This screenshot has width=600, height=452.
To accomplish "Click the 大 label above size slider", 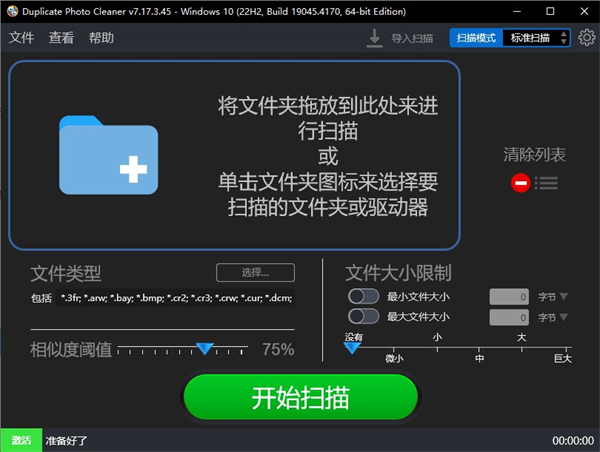I will (522, 337).
